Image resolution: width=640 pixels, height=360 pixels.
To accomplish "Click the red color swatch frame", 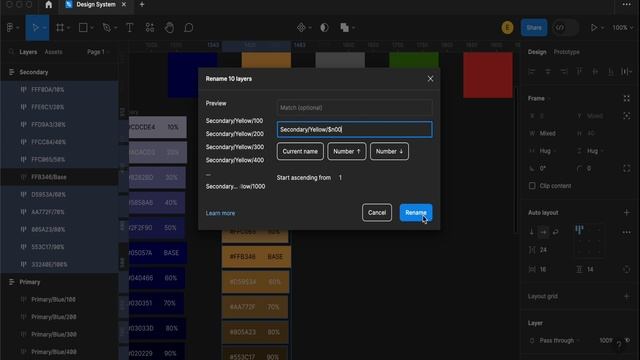I will pos(488,75).
